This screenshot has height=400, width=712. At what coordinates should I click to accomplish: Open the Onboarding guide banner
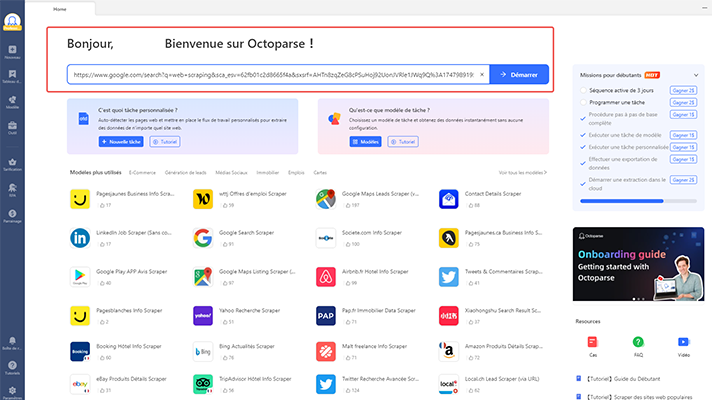[x=638, y=264]
